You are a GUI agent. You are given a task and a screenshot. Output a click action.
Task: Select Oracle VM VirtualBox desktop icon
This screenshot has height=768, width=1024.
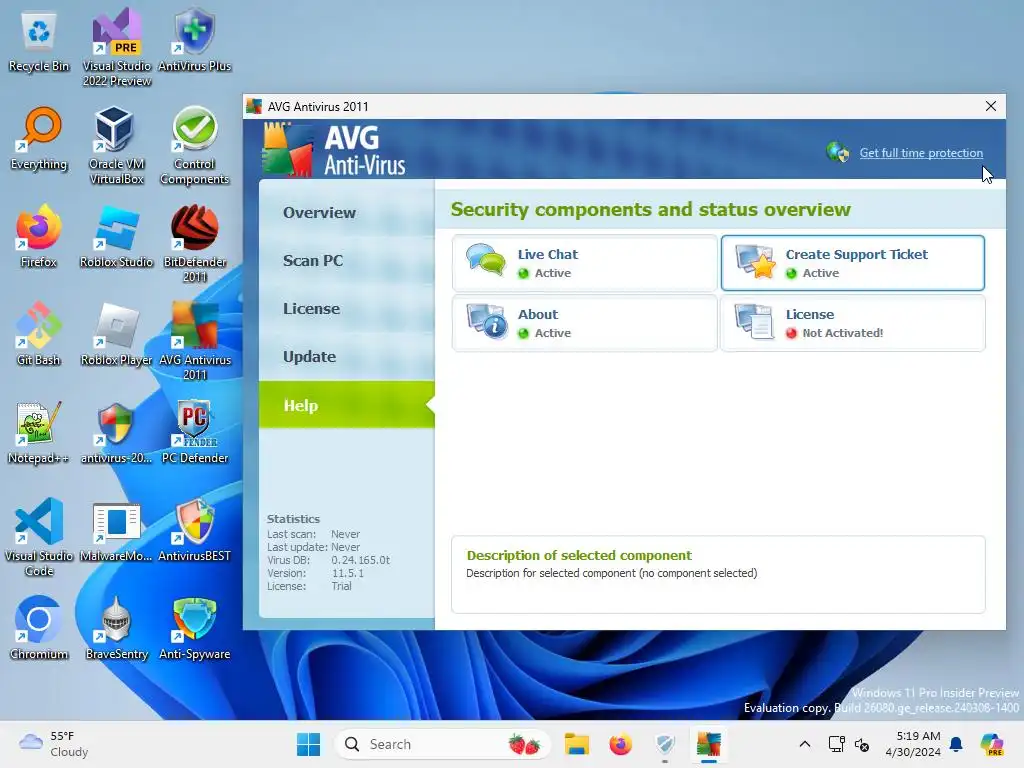(x=117, y=146)
